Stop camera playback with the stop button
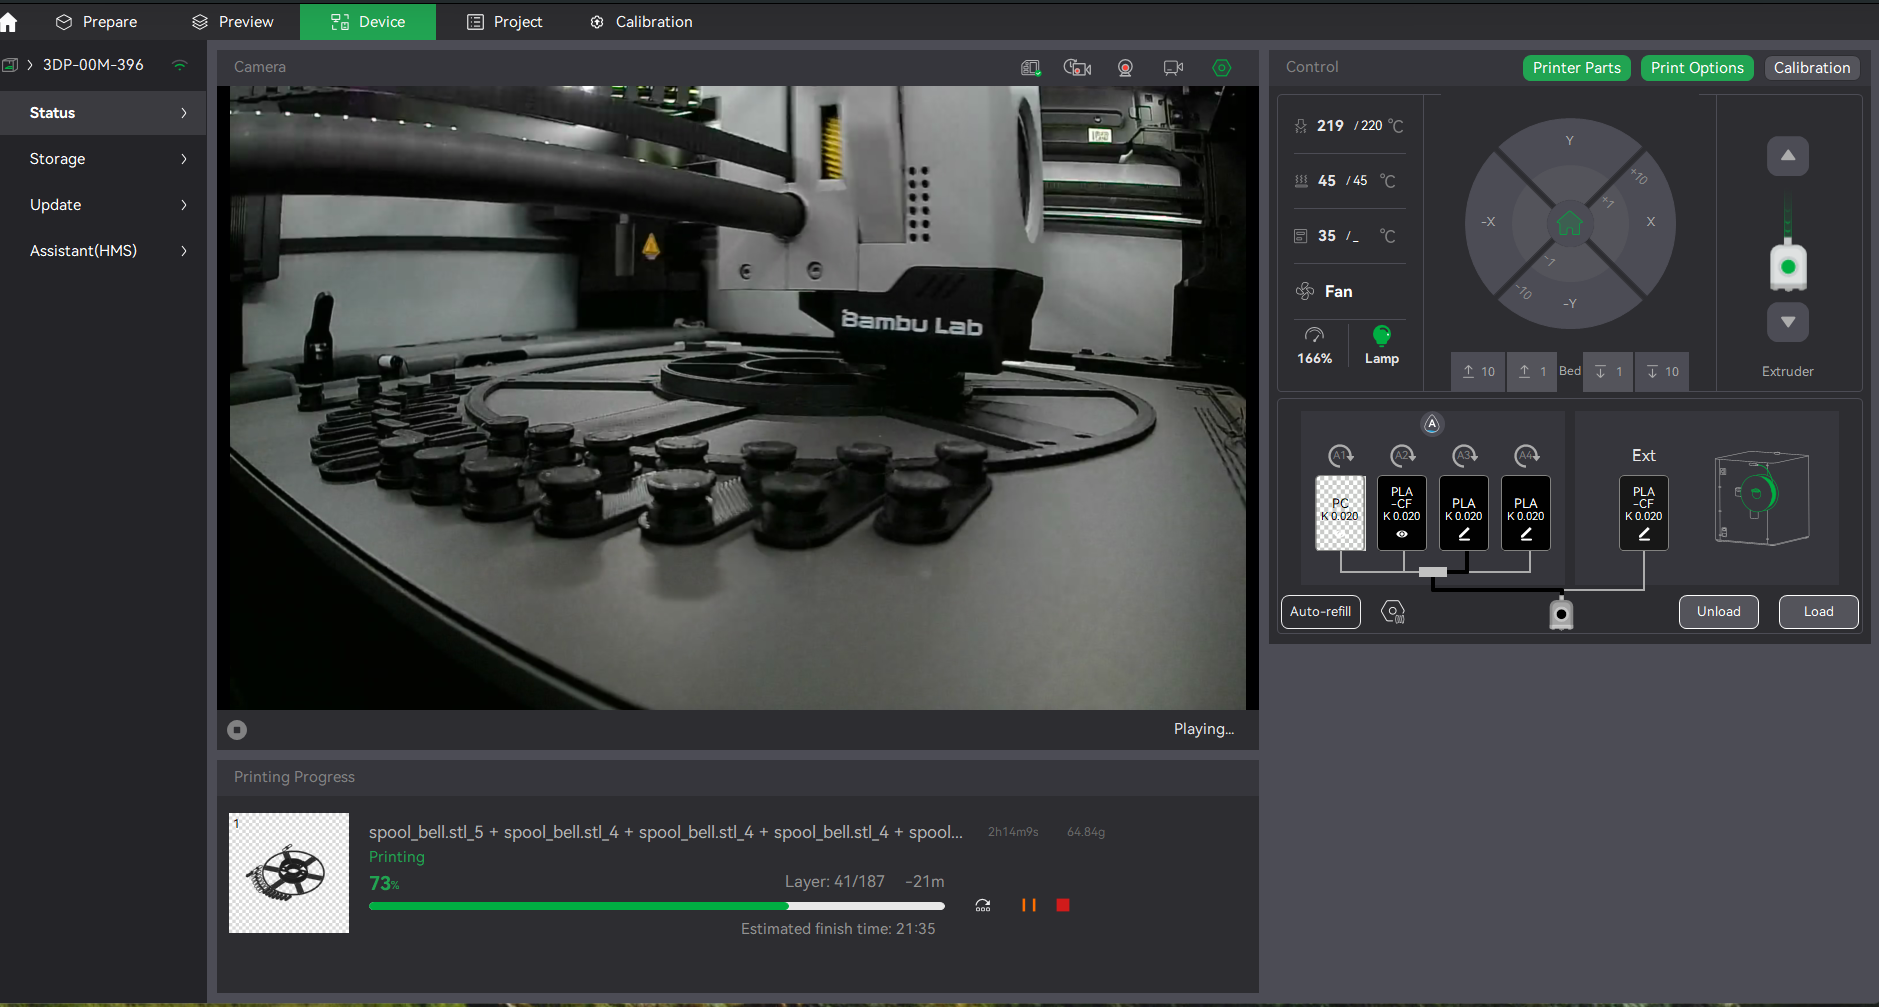 [237, 730]
